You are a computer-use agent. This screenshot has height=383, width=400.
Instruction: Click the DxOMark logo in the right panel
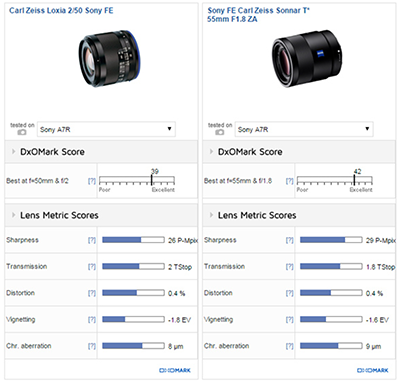pos(372,370)
